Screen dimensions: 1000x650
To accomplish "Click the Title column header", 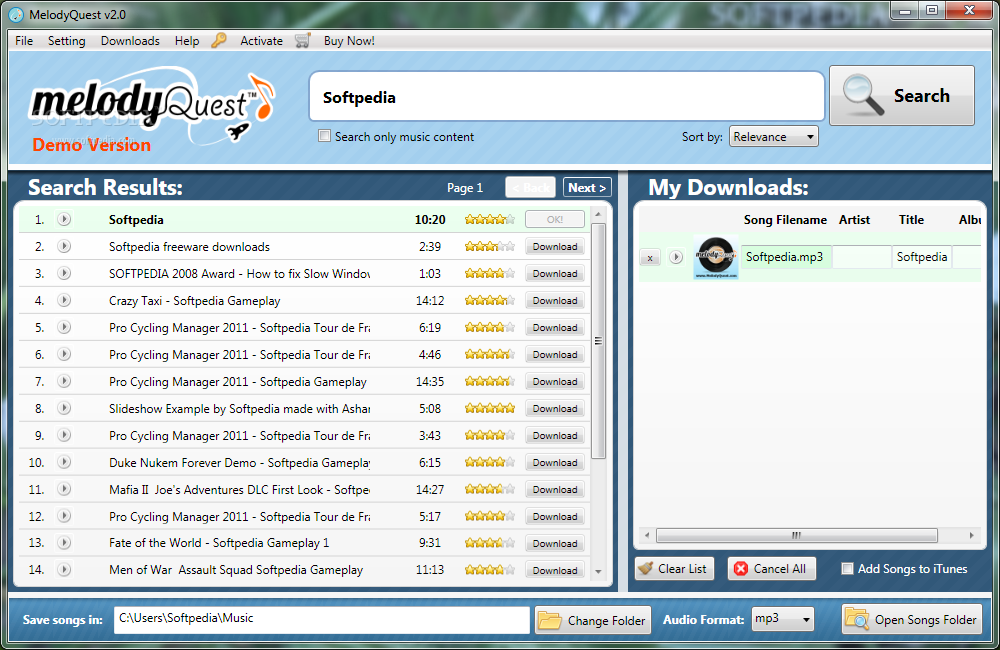I will [x=911, y=220].
